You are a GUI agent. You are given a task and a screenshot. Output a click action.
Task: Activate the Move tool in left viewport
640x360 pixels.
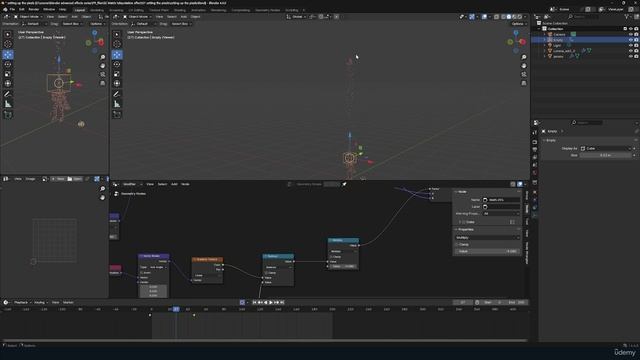(x=8, y=54)
